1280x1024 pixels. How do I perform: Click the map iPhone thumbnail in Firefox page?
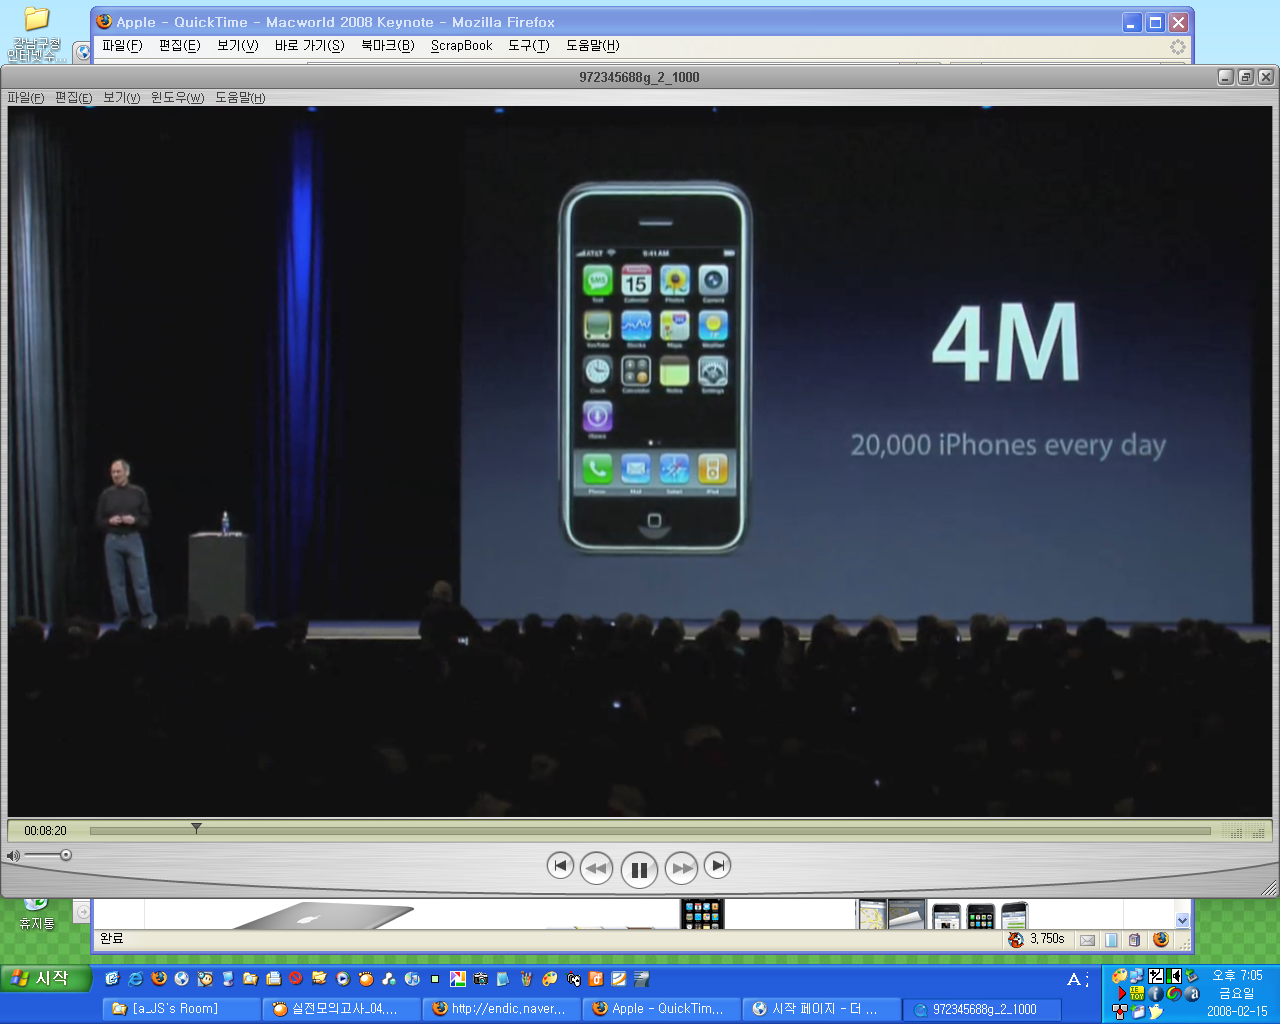click(x=873, y=915)
